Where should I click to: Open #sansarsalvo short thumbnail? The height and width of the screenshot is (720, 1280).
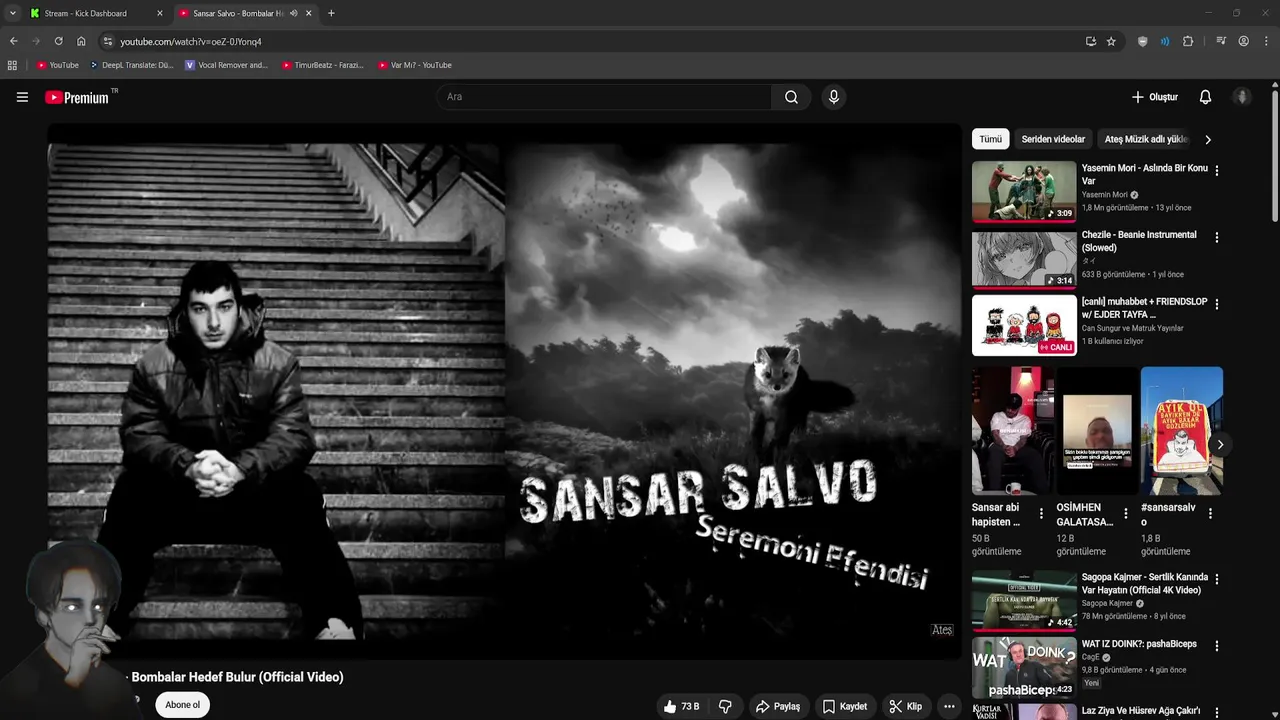(x=1182, y=431)
